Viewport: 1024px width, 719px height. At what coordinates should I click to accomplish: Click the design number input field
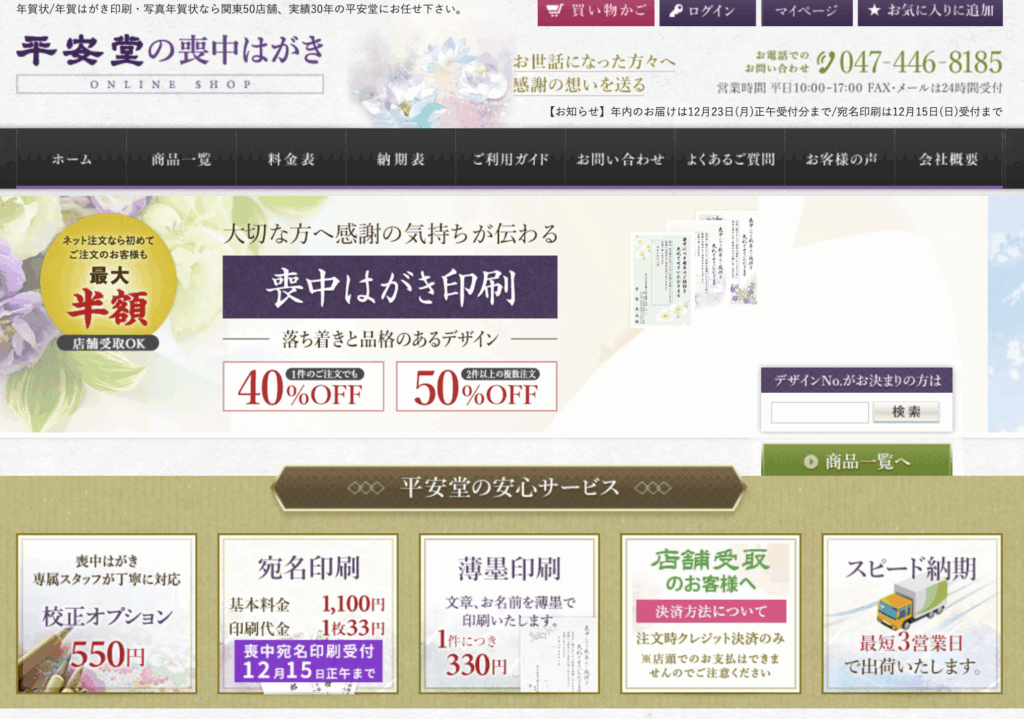[819, 412]
